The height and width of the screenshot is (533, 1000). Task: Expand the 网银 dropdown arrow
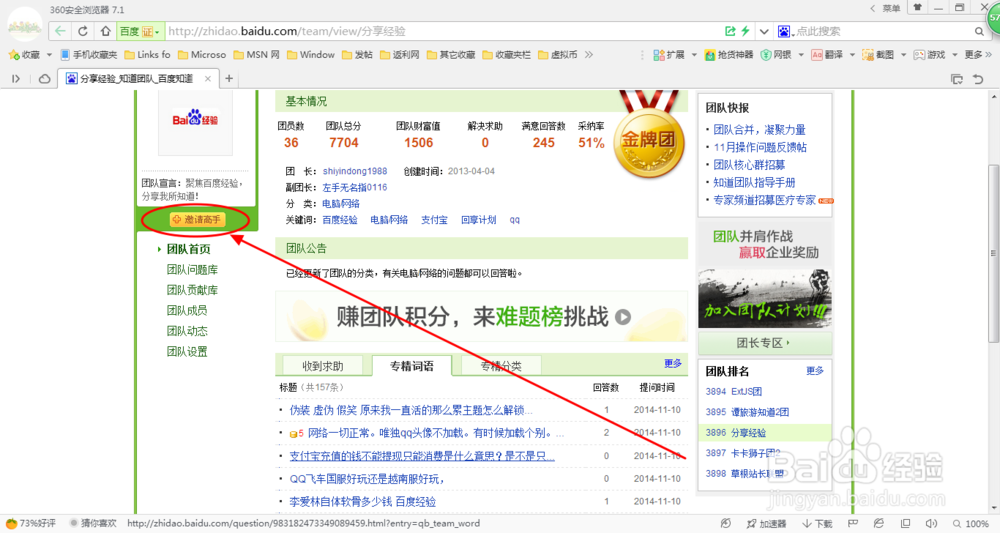click(x=801, y=55)
